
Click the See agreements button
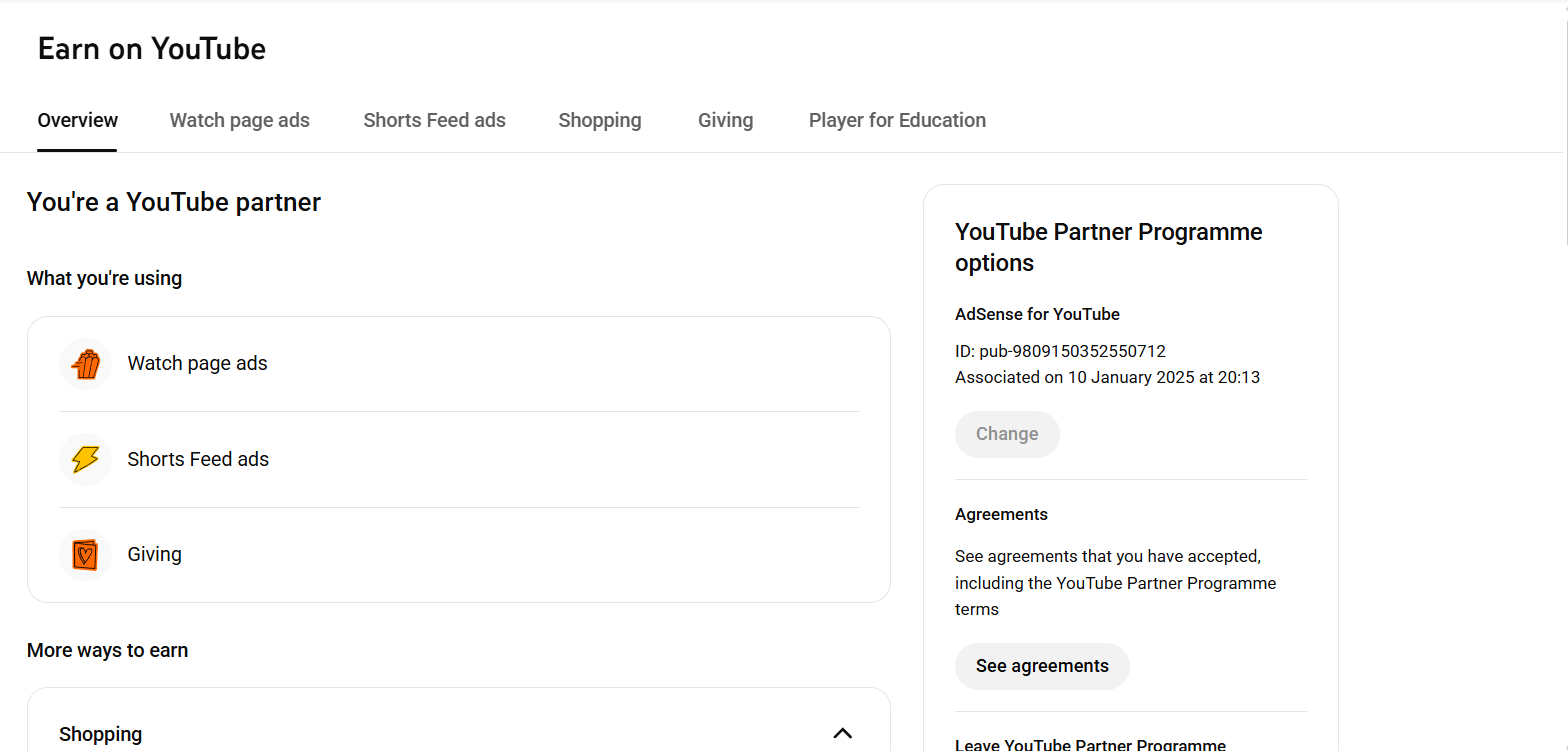click(1041, 666)
